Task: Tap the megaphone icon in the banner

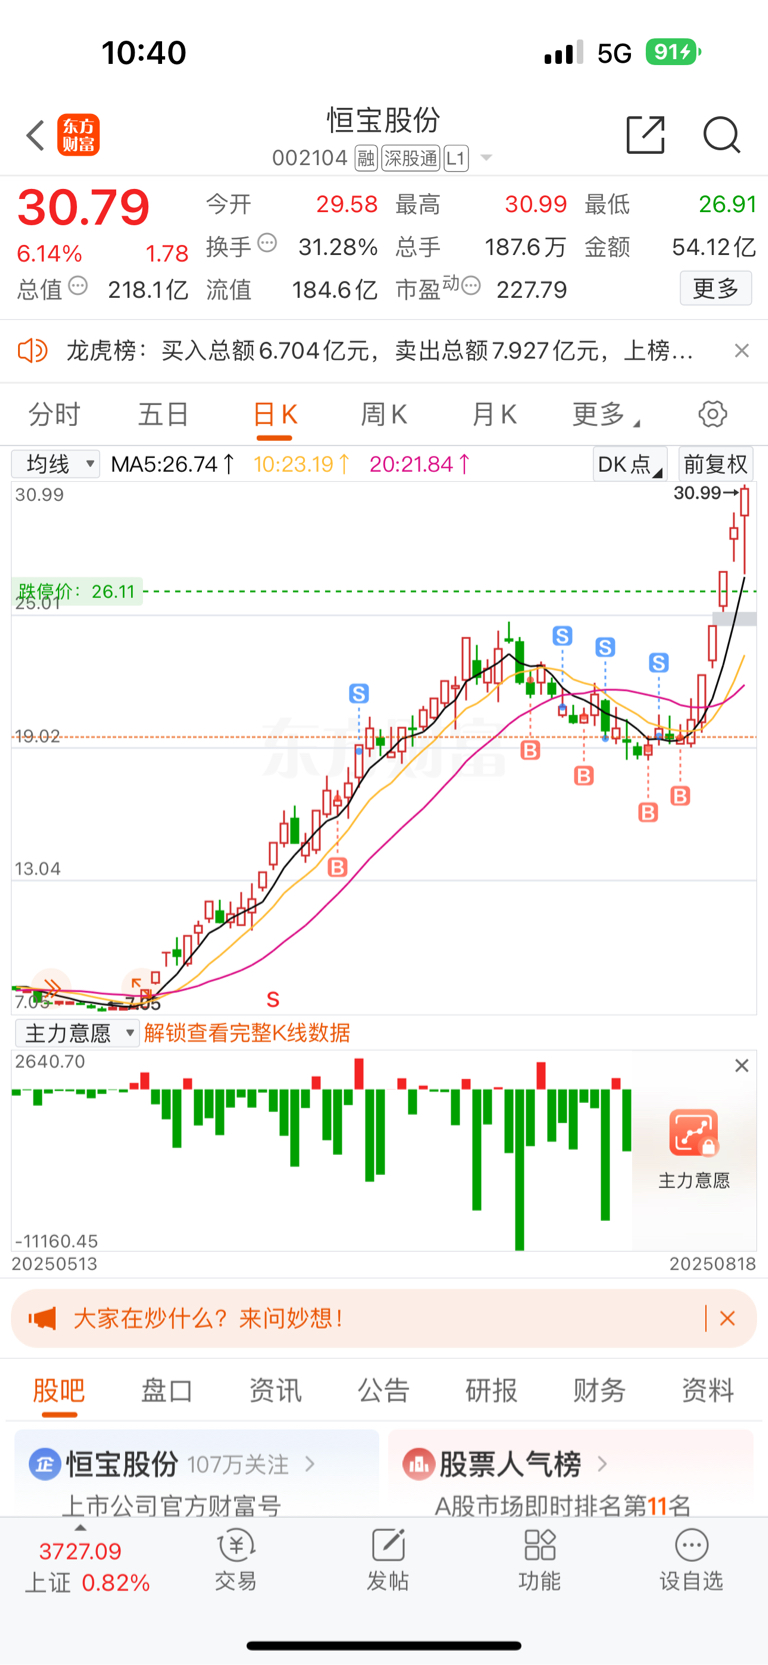Action: [42, 1318]
